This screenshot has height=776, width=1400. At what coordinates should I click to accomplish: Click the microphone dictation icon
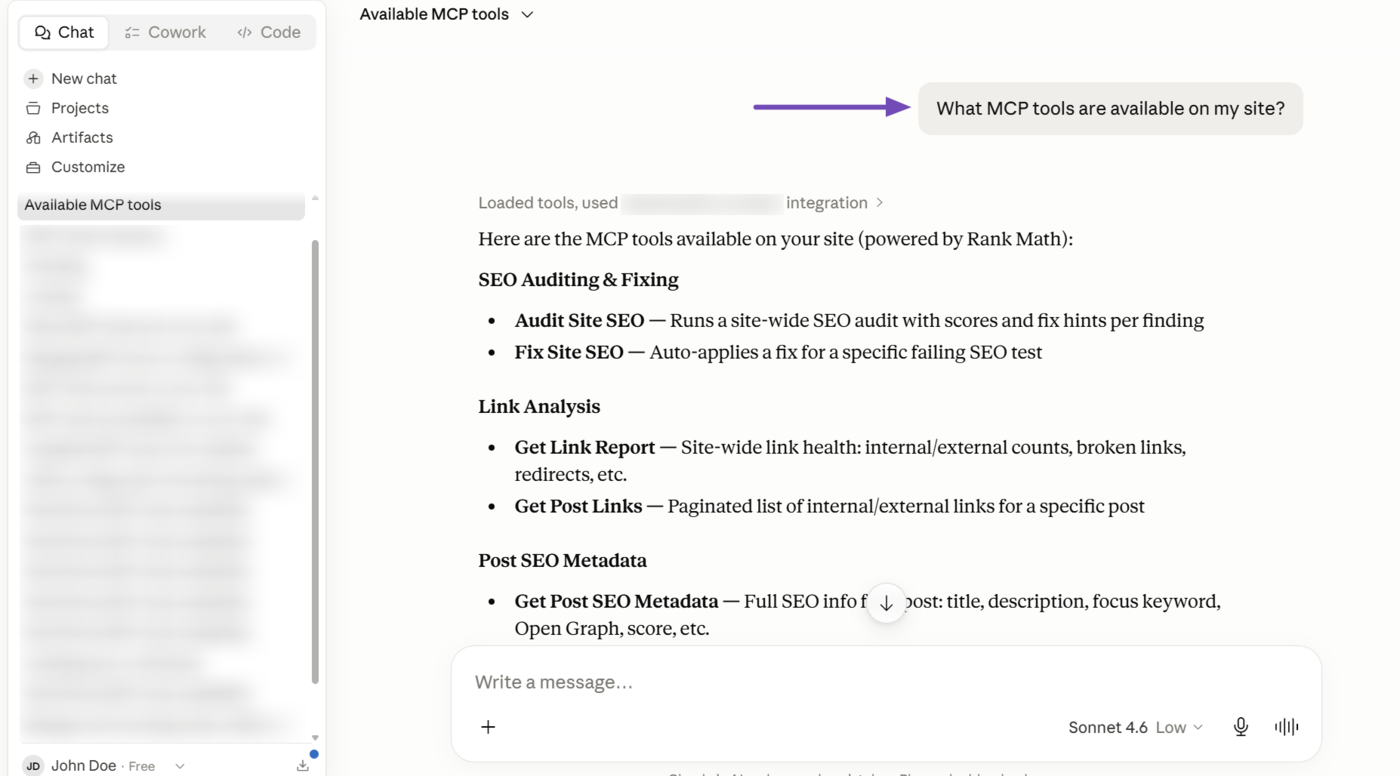point(1241,727)
